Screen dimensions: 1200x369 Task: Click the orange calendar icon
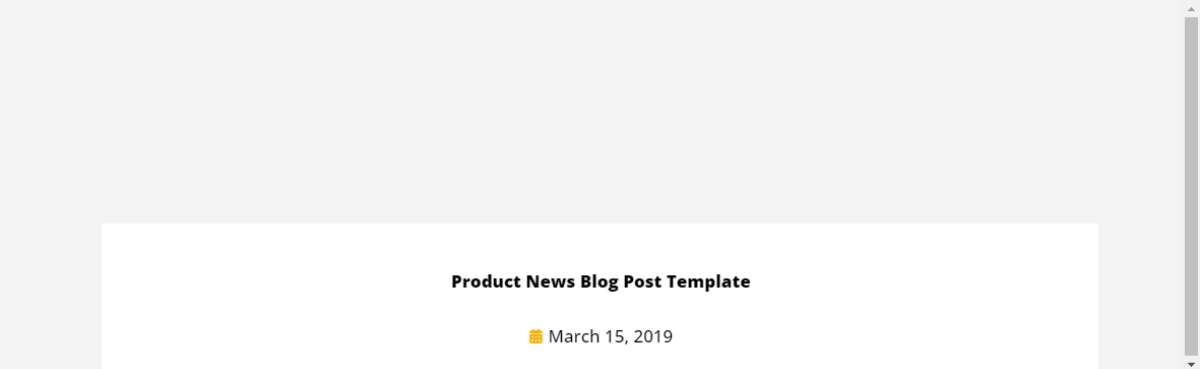[536, 336]
